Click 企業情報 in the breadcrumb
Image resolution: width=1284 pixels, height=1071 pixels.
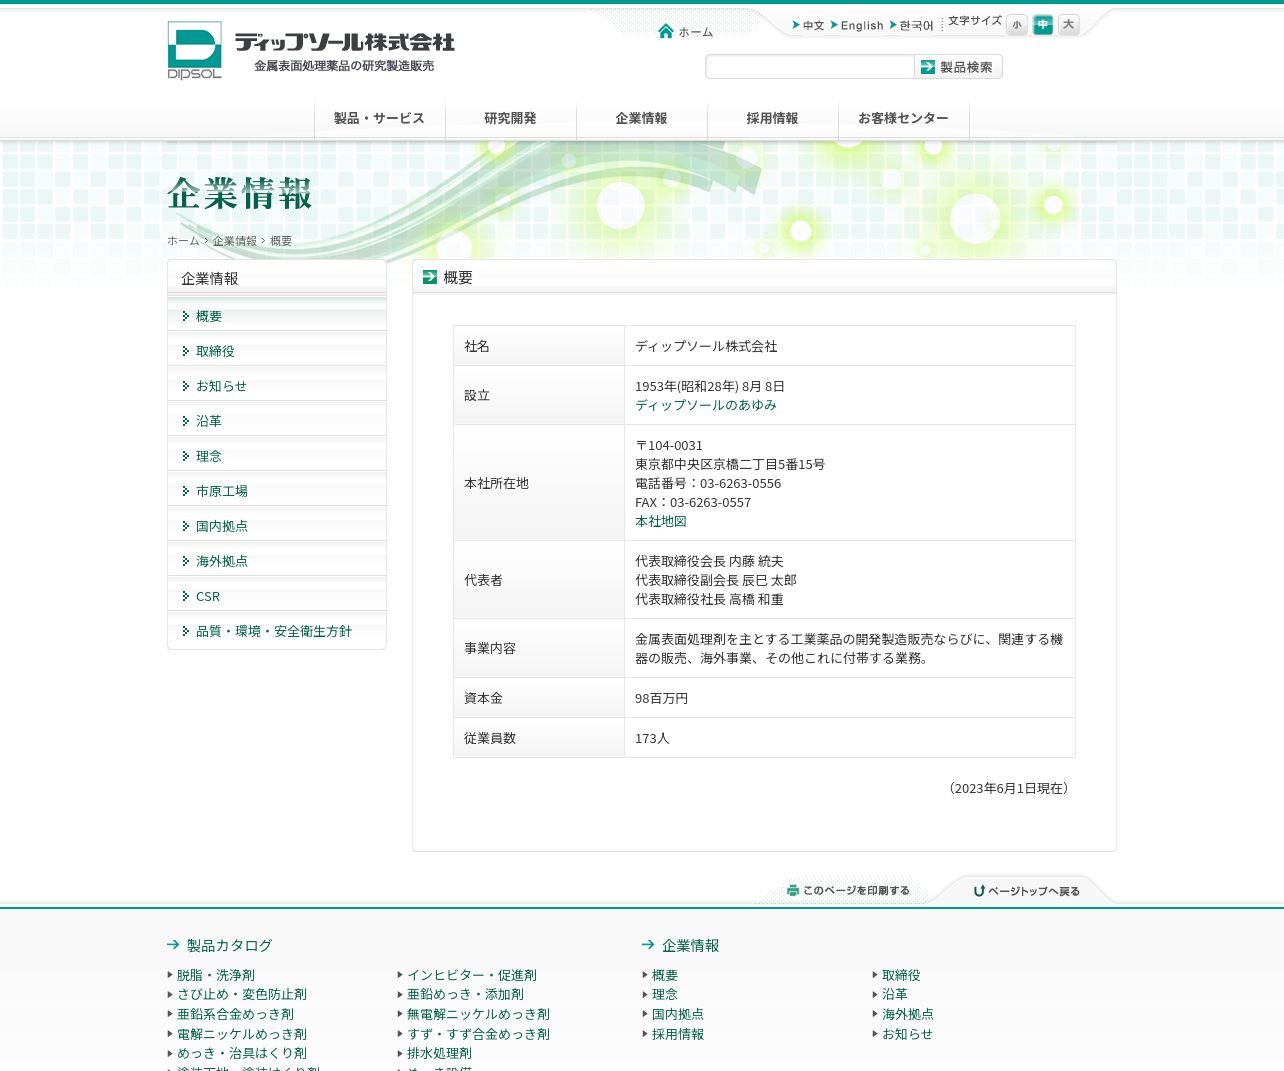[234, 241]
